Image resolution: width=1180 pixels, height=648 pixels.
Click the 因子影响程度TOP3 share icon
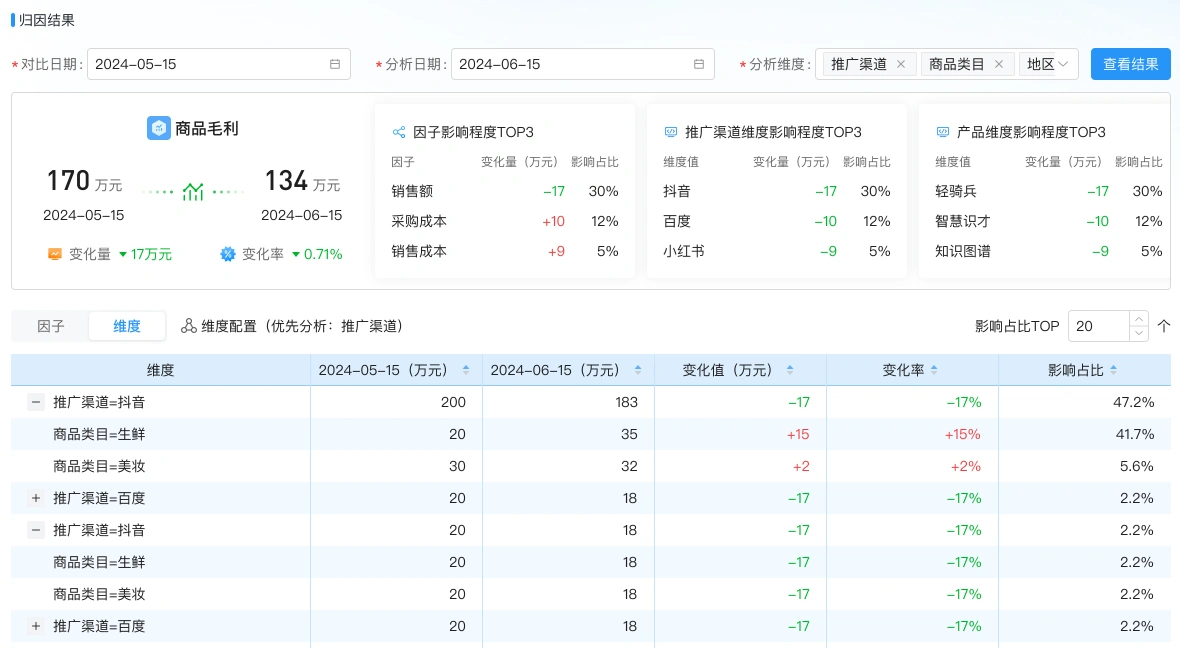coord(399,132)
